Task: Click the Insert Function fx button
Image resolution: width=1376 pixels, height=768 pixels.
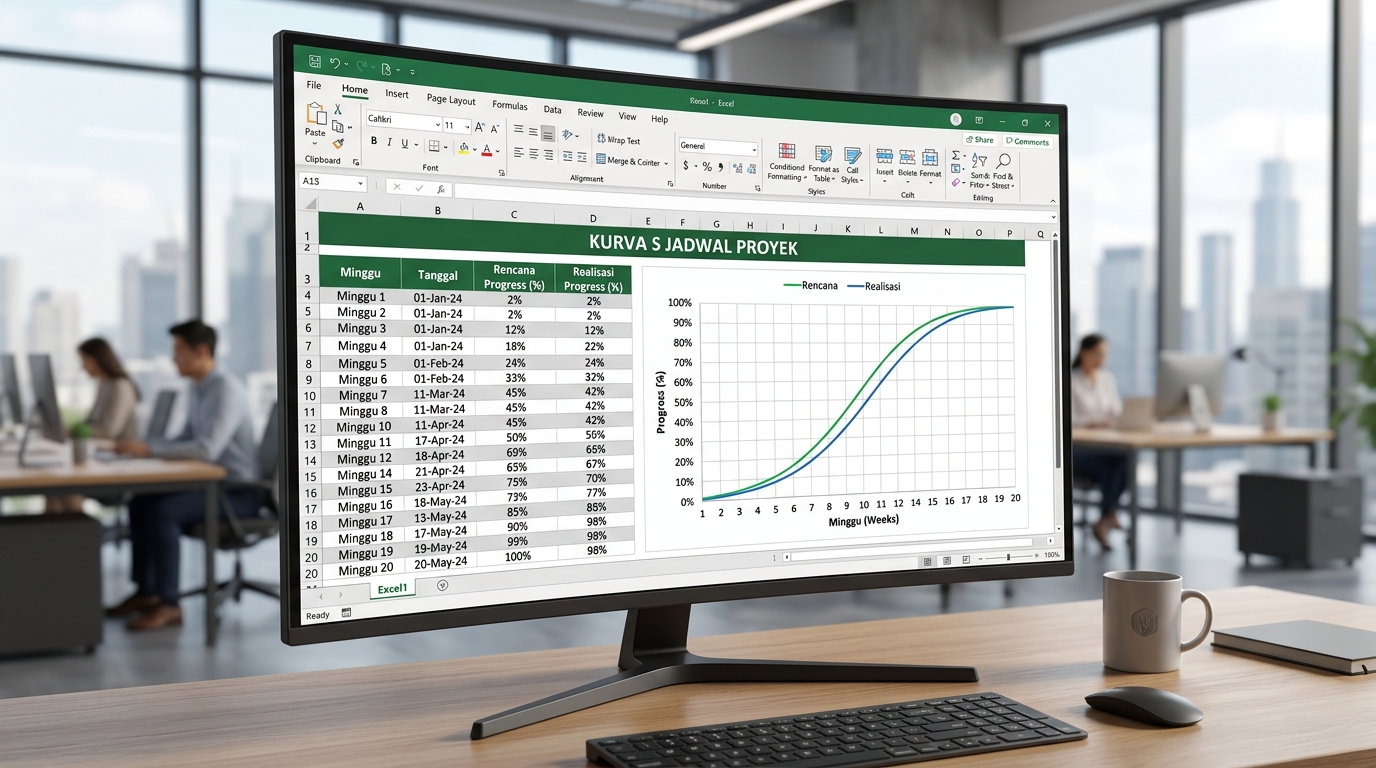Action: point(441,189)
